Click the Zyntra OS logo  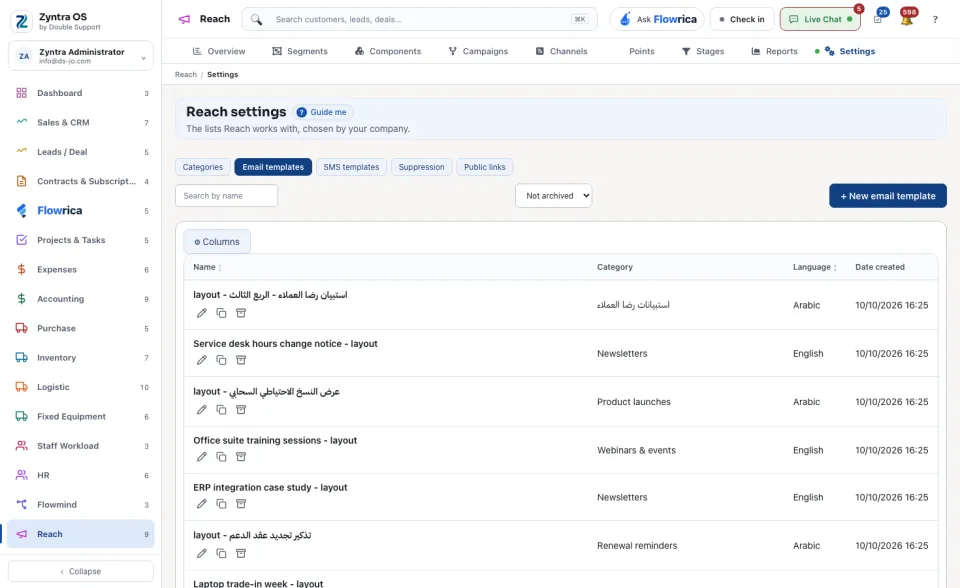click(21, 21)
